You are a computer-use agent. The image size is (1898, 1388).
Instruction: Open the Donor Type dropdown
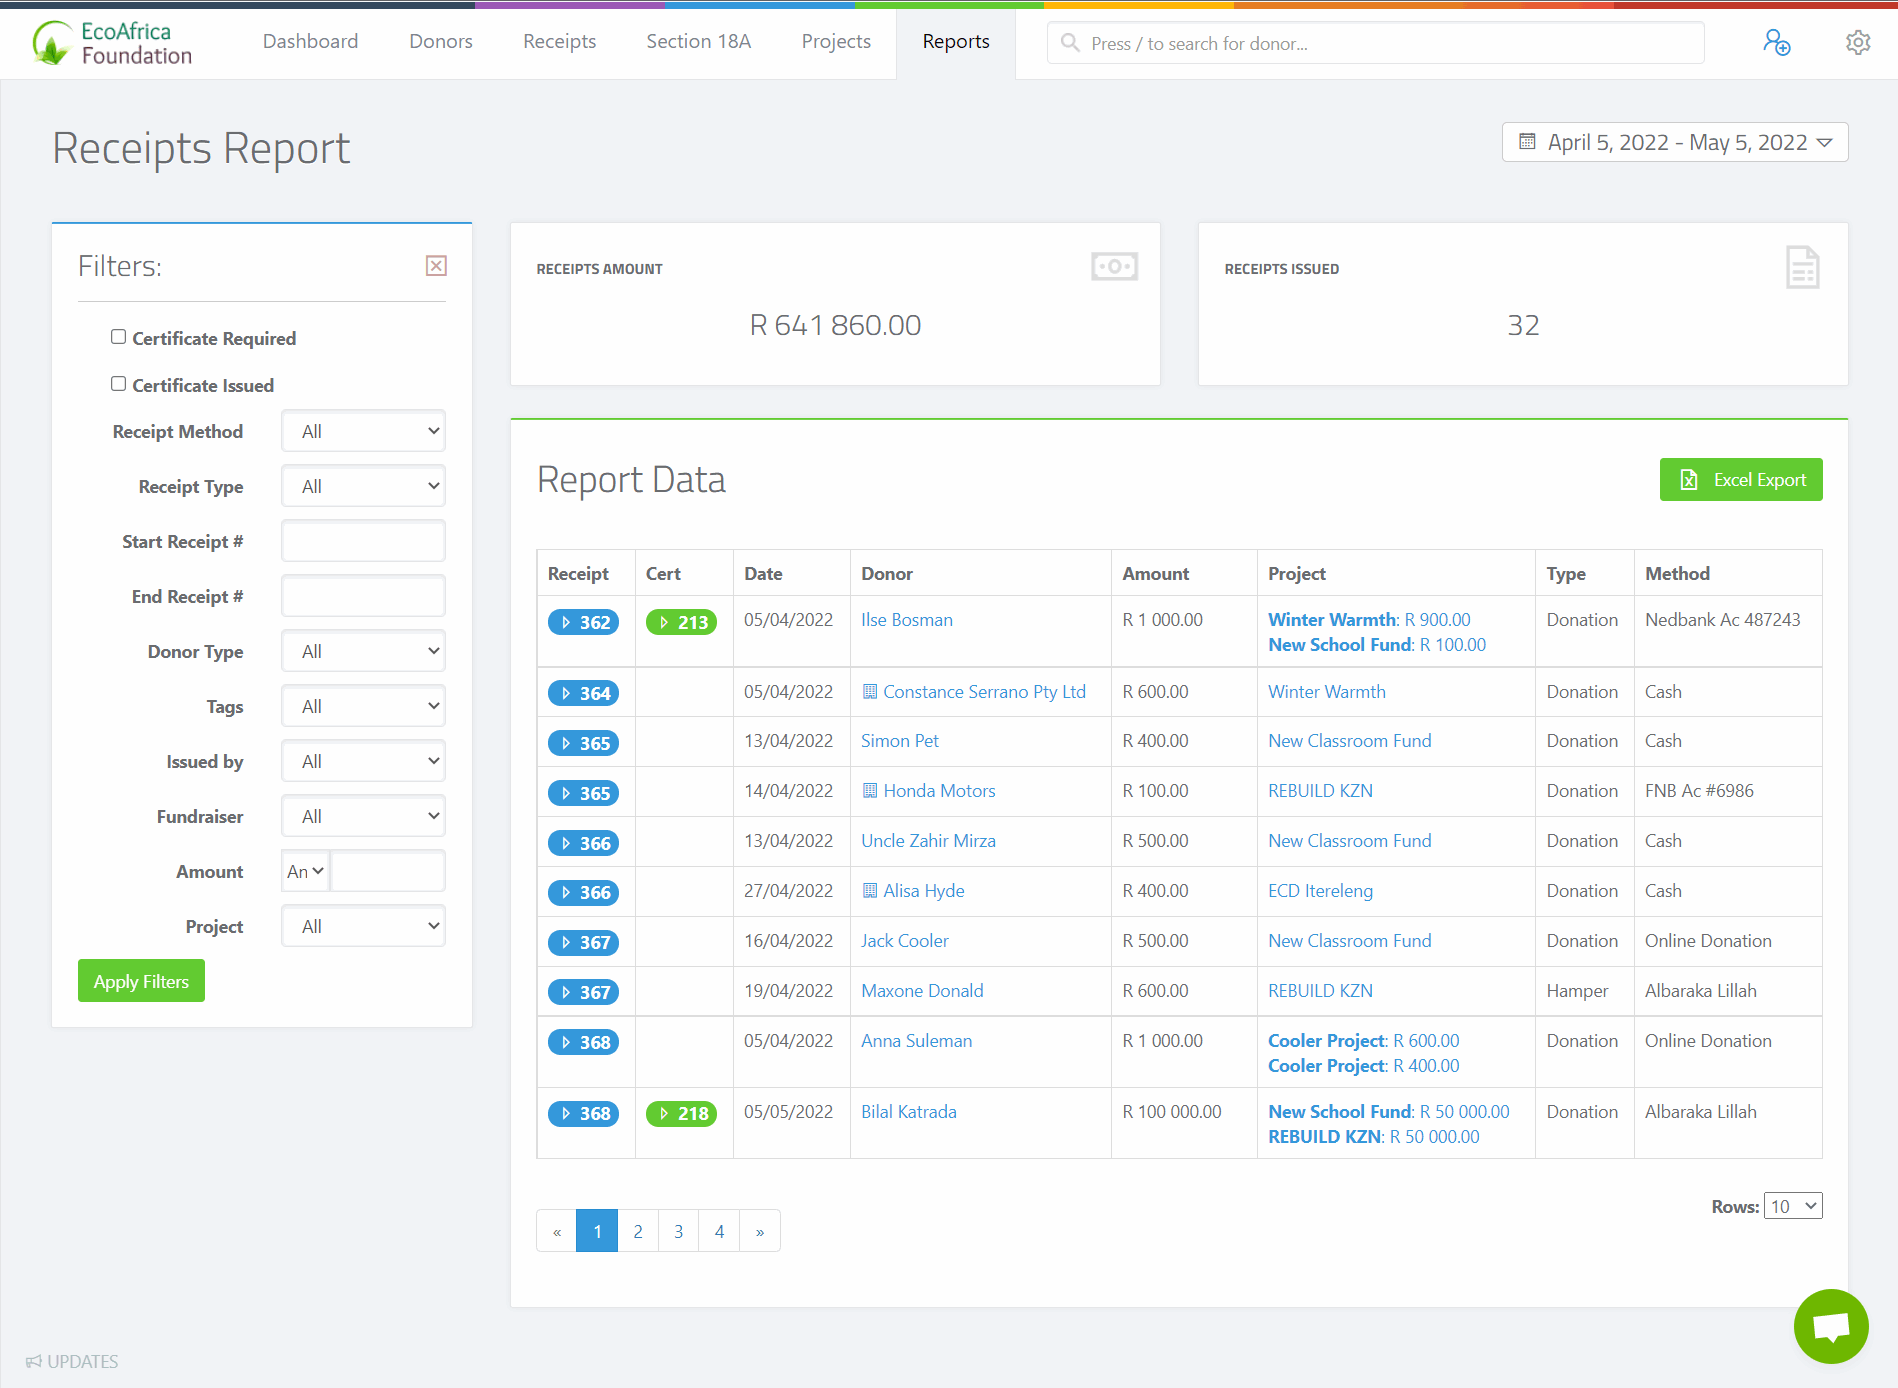(363, 651)
